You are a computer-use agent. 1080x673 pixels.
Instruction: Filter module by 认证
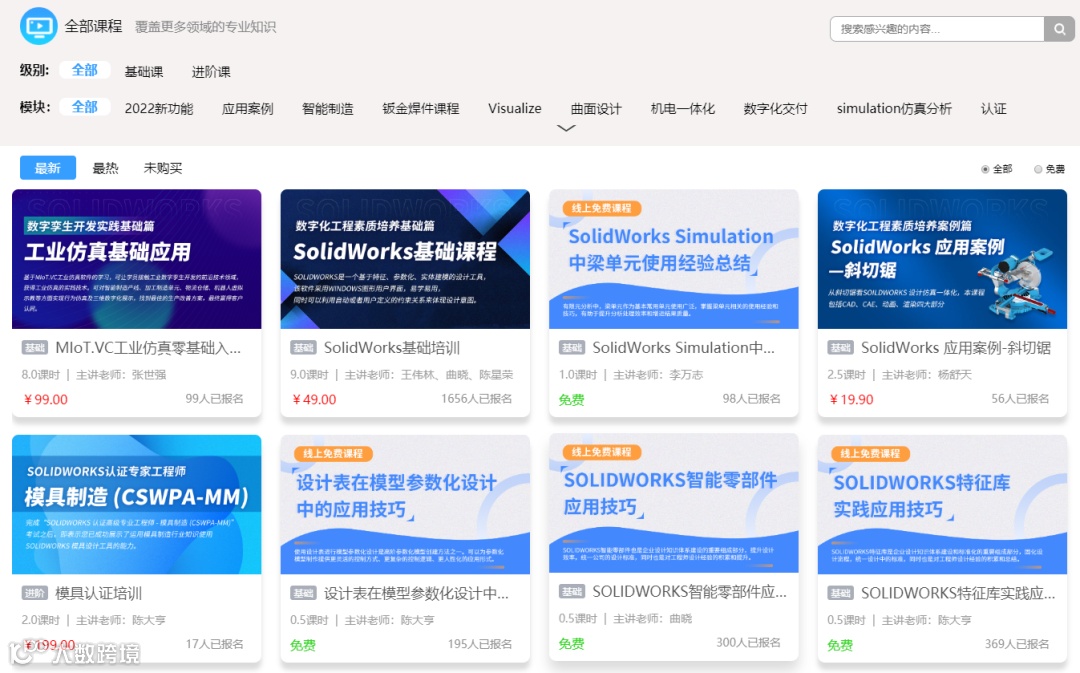[x=993, y=109]
